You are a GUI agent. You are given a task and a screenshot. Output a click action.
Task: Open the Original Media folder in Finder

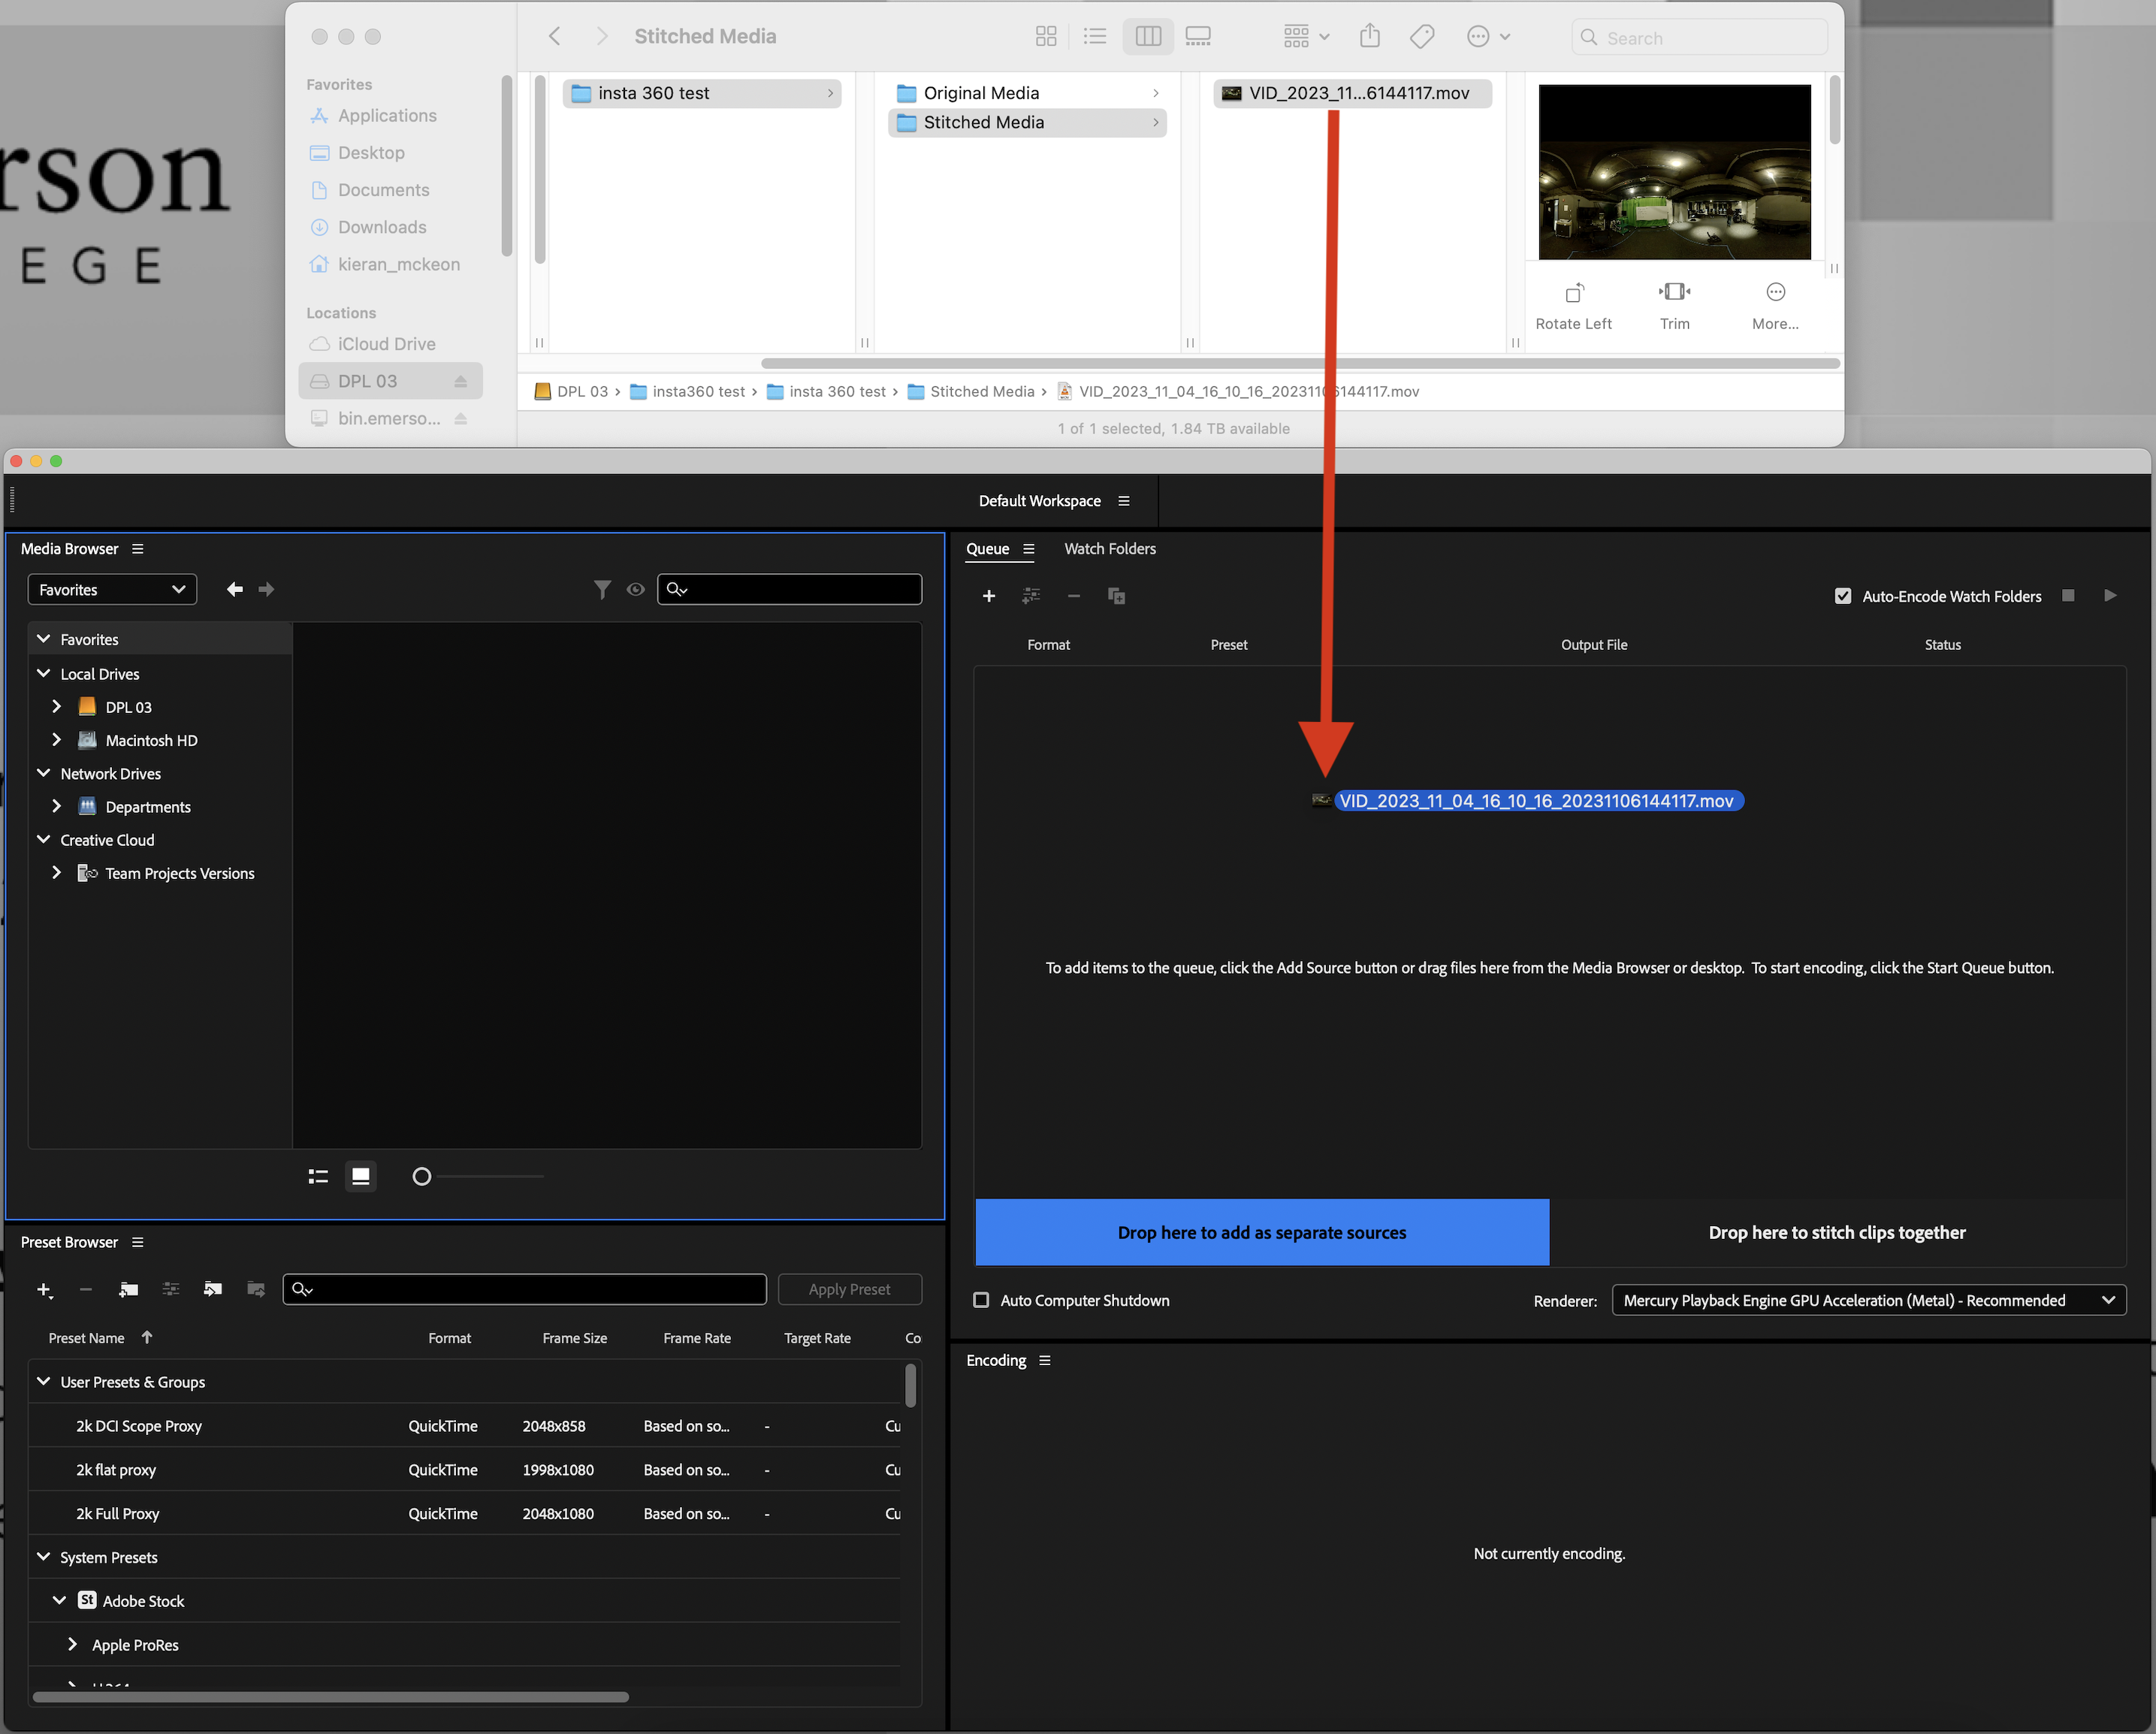pyautogui.click(x=1028, y=93)
